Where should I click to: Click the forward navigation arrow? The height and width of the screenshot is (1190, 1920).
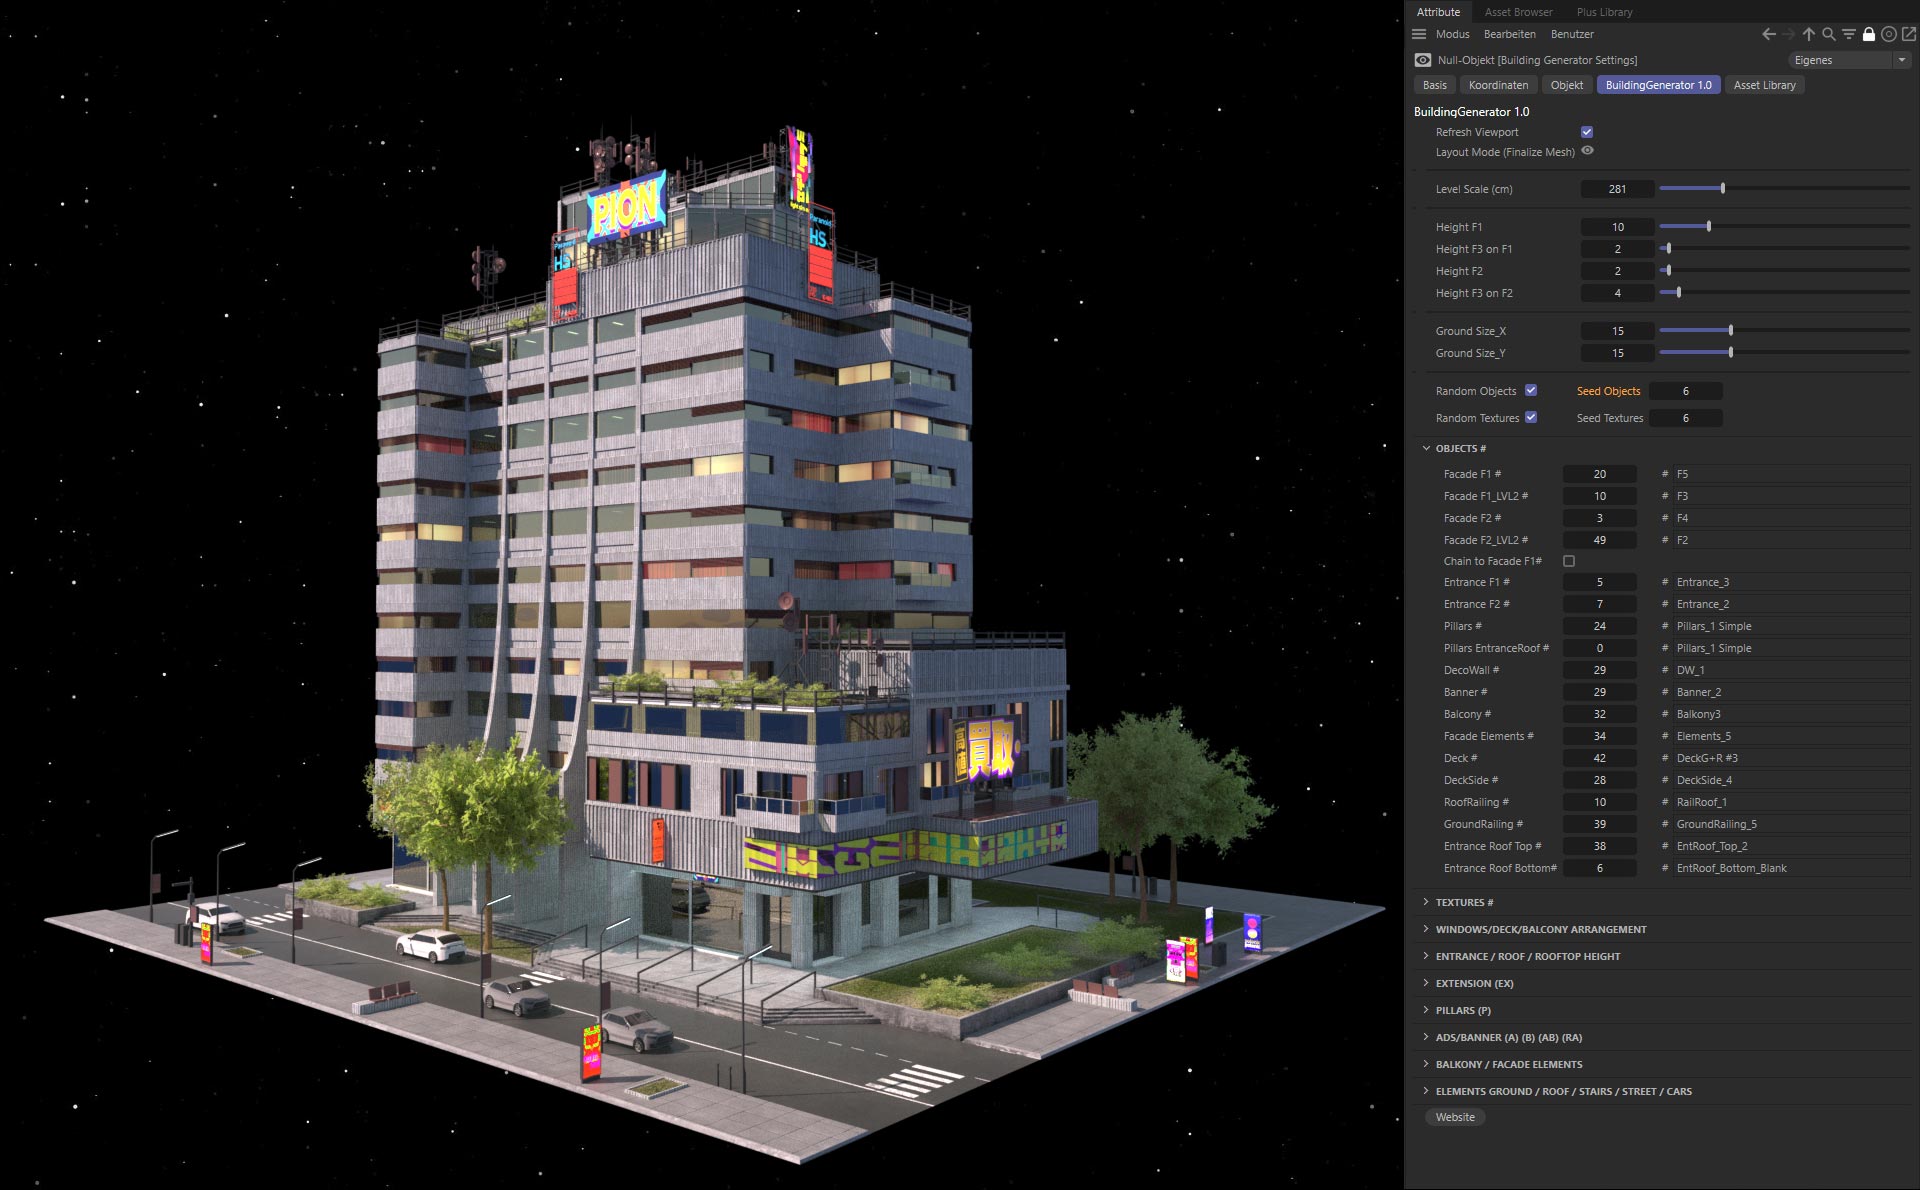1789,34
